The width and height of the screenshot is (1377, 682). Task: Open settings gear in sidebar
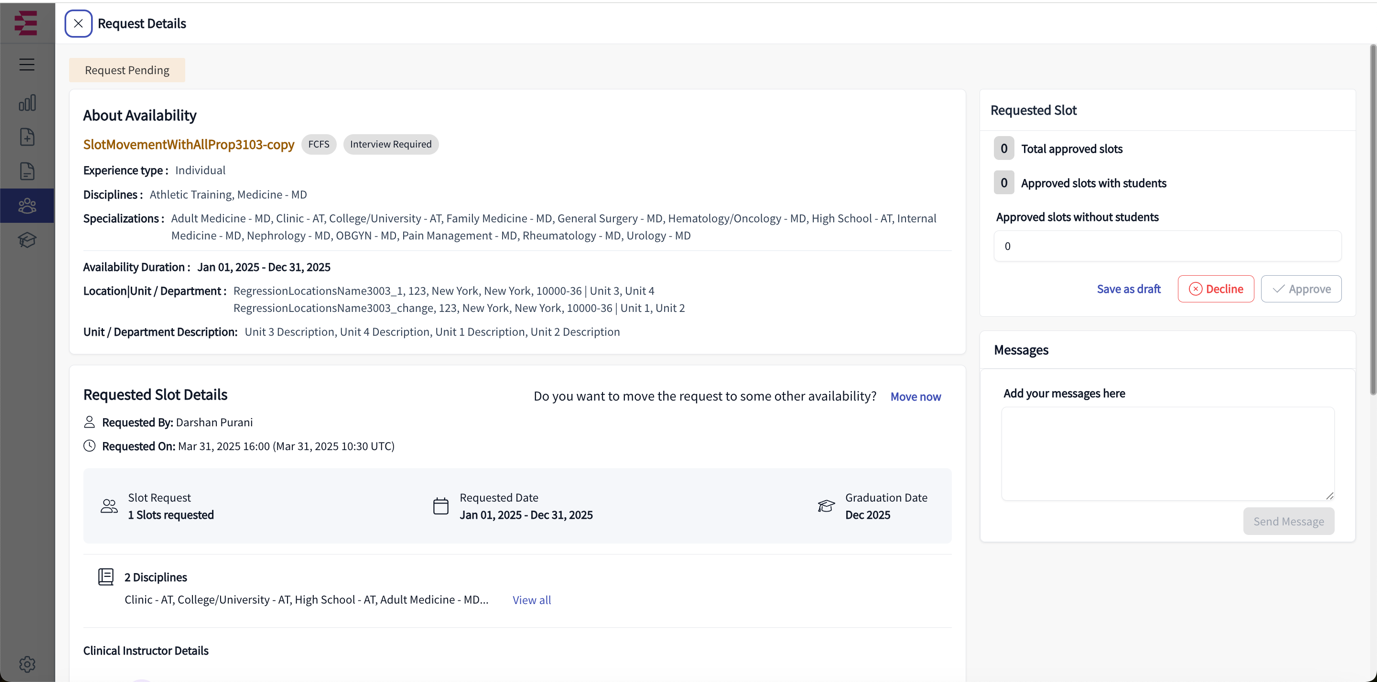point(27,664)
